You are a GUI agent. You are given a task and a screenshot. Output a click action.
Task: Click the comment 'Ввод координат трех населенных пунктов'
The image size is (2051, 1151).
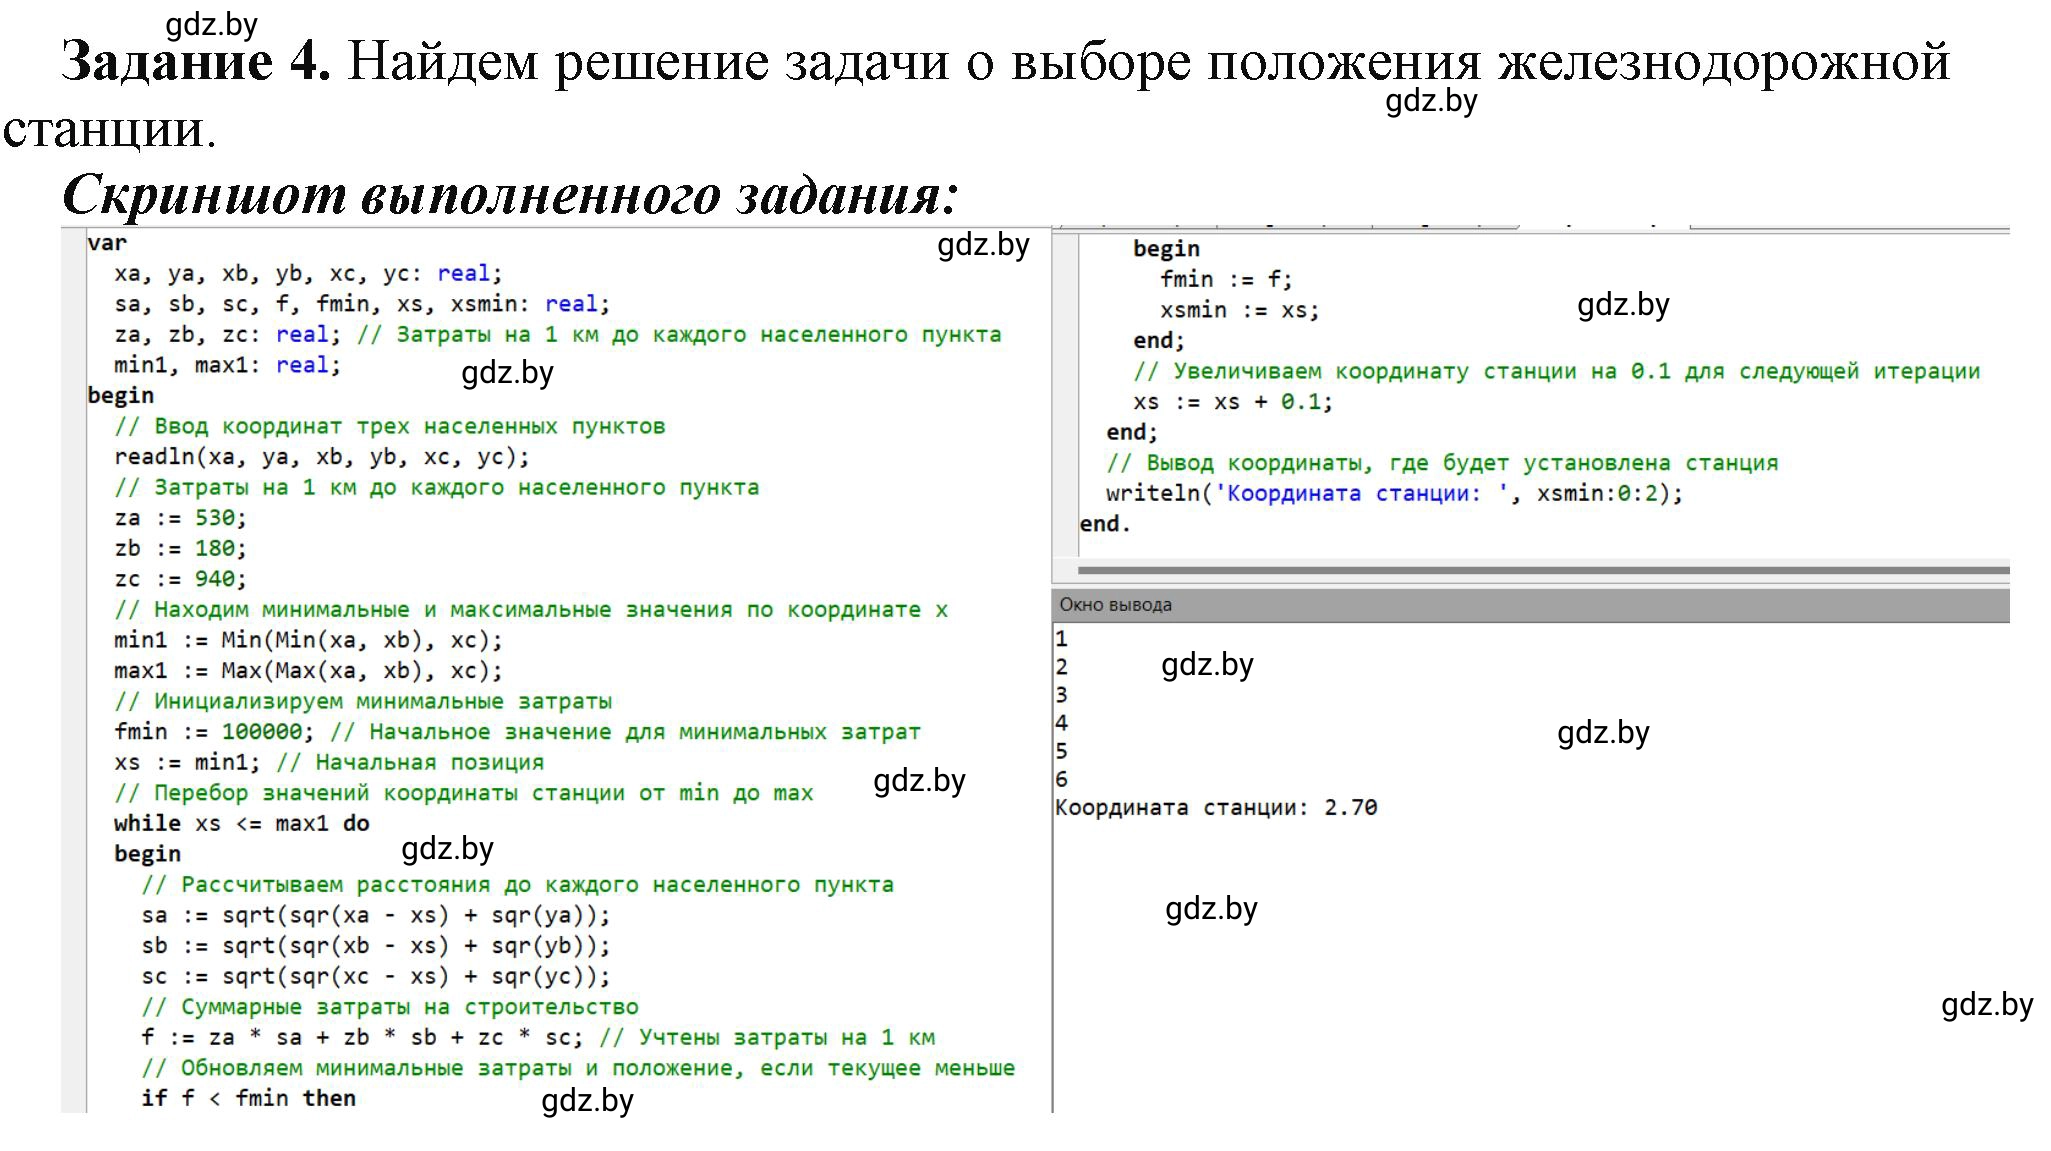(x=390, y=427)
